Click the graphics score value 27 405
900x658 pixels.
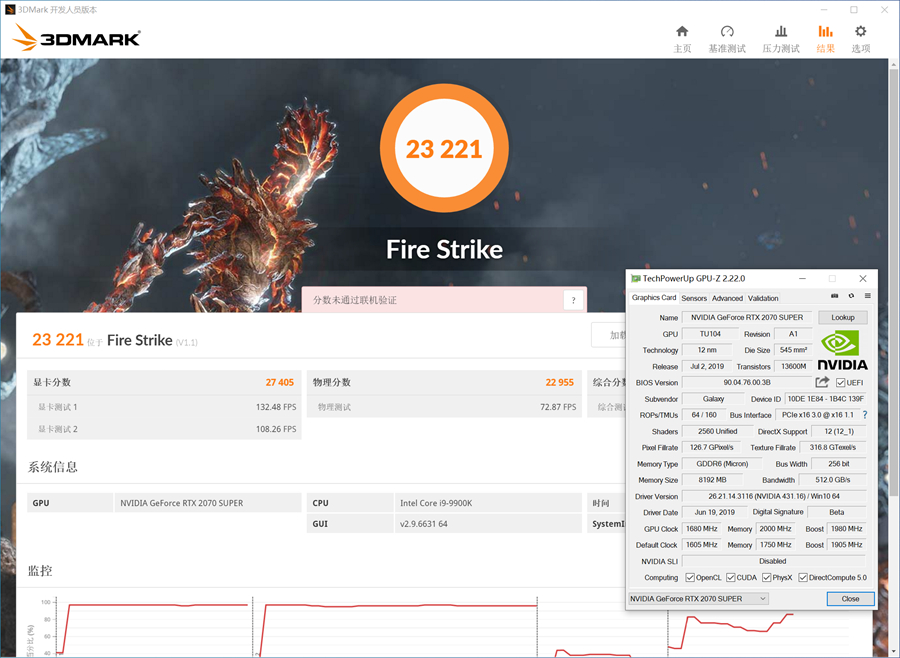pos(280,382)
